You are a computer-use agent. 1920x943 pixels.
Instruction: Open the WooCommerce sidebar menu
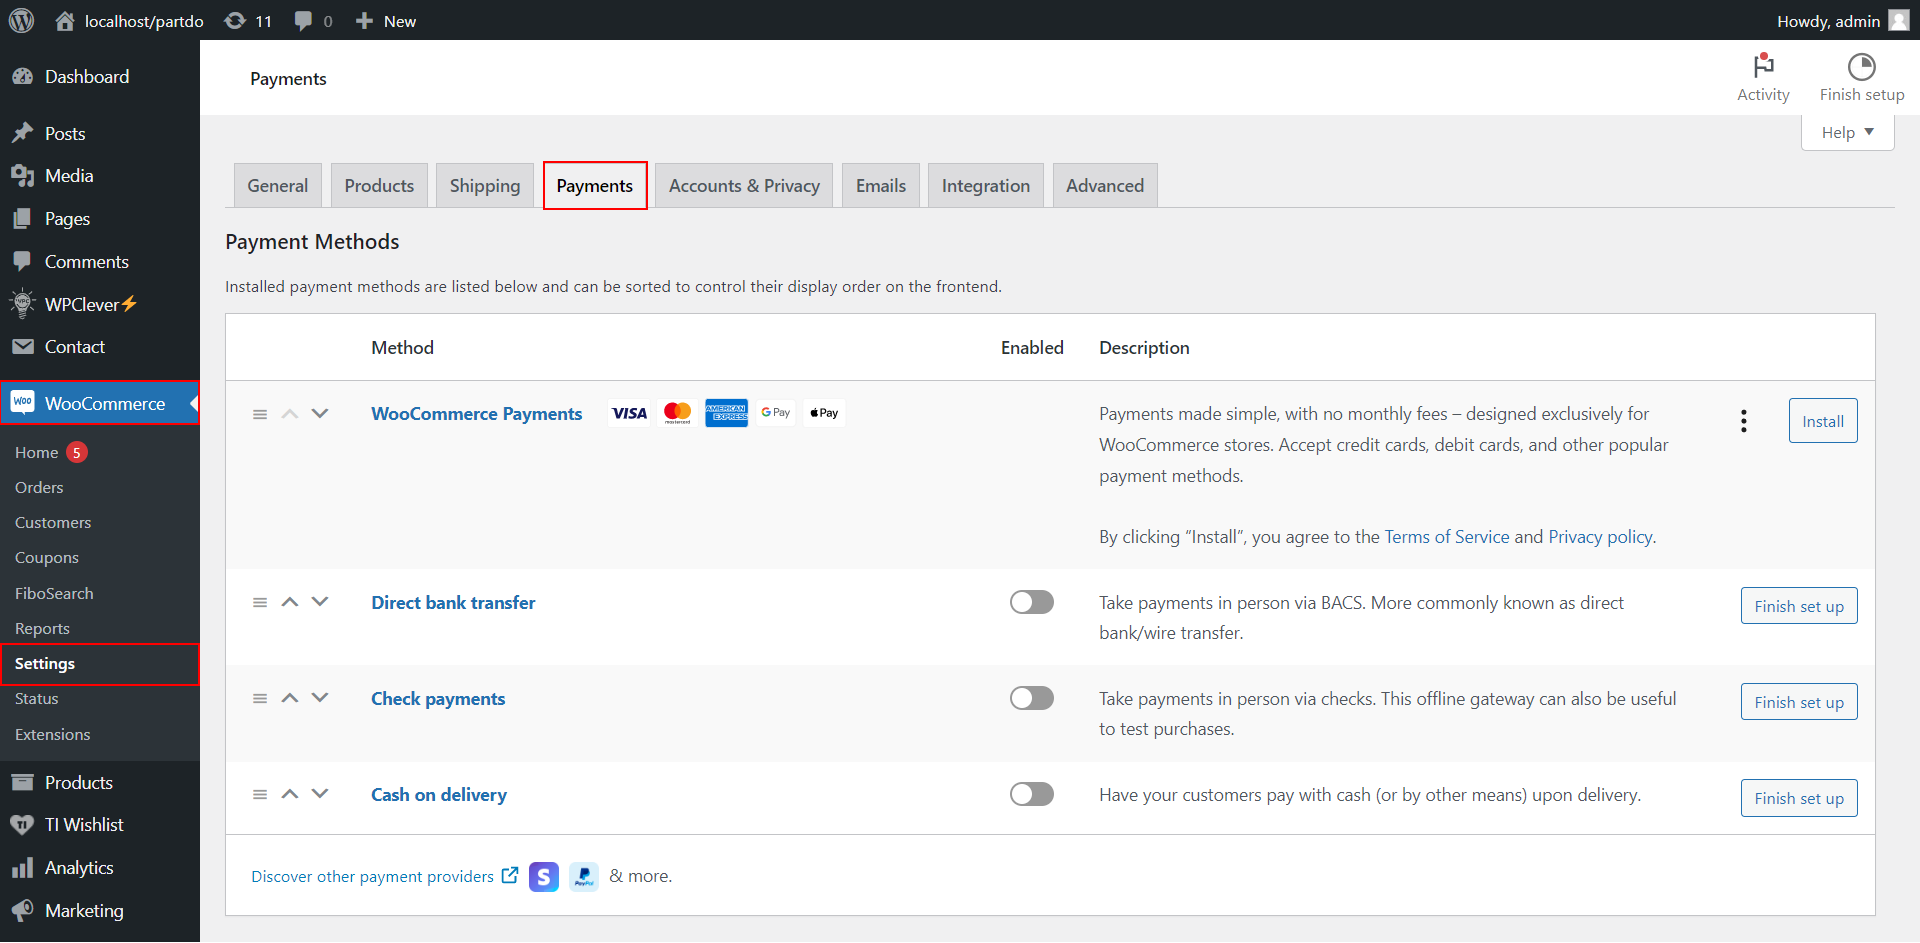pyautogui.click(x=100, y=403)
